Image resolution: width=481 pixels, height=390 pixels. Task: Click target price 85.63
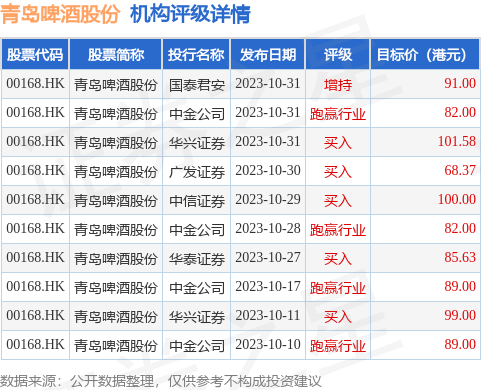[460, 257]
